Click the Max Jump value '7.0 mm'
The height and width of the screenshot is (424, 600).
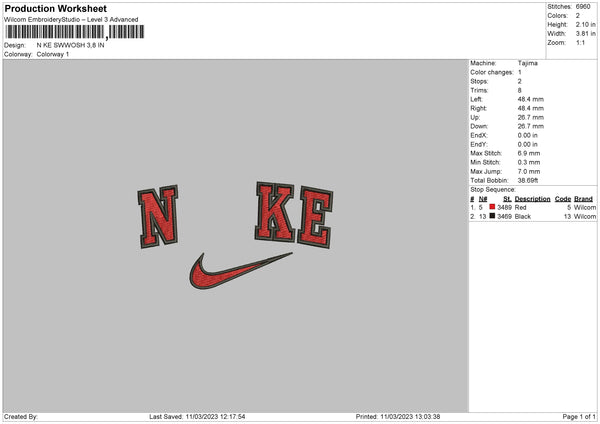click(529, 171)
